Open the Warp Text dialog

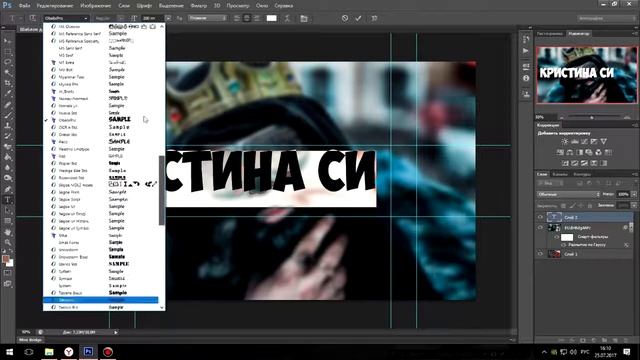click(x=287, y=18)
